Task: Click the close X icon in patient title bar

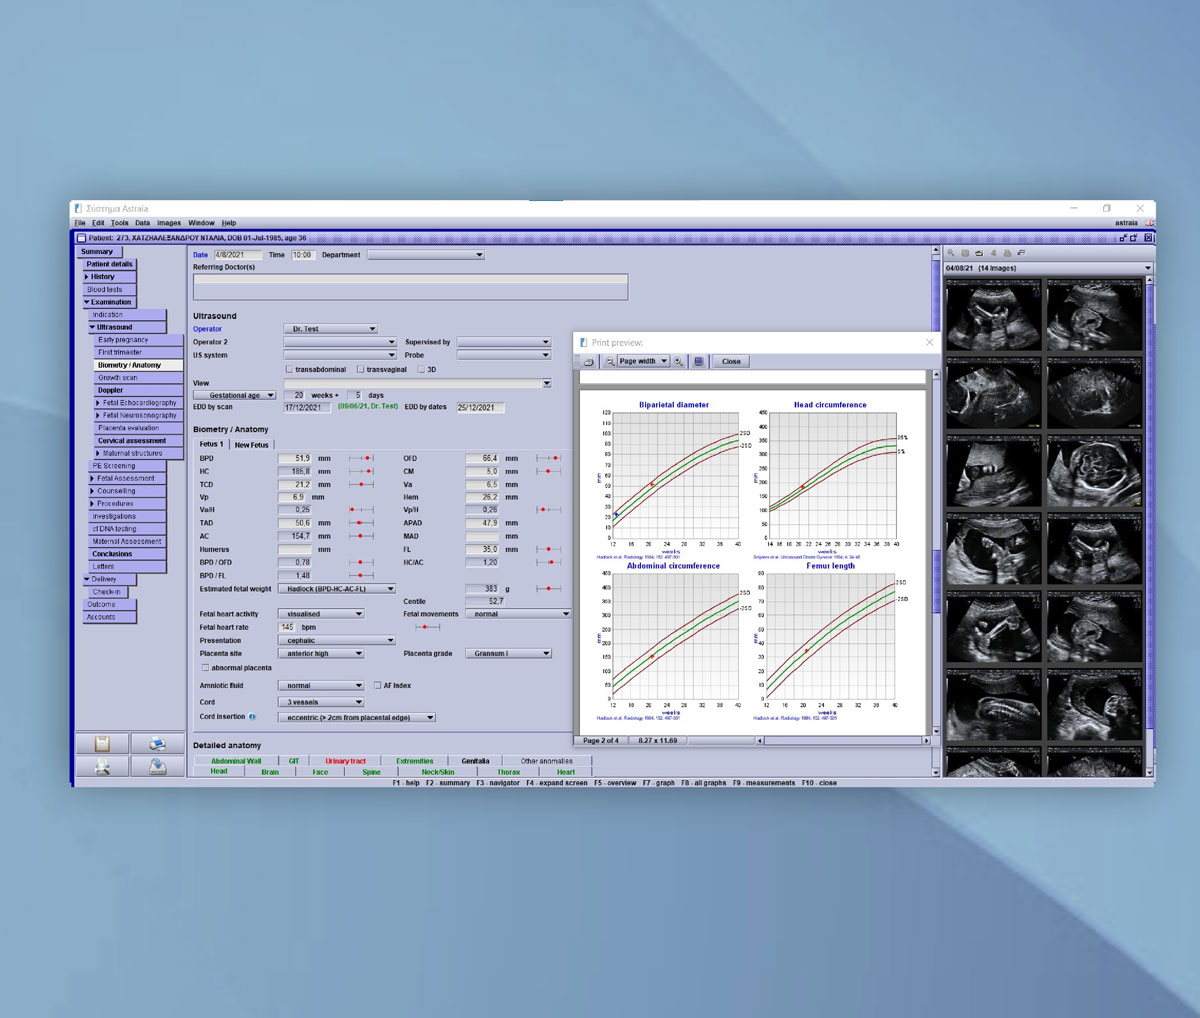Action: [x=1149, y=238]
